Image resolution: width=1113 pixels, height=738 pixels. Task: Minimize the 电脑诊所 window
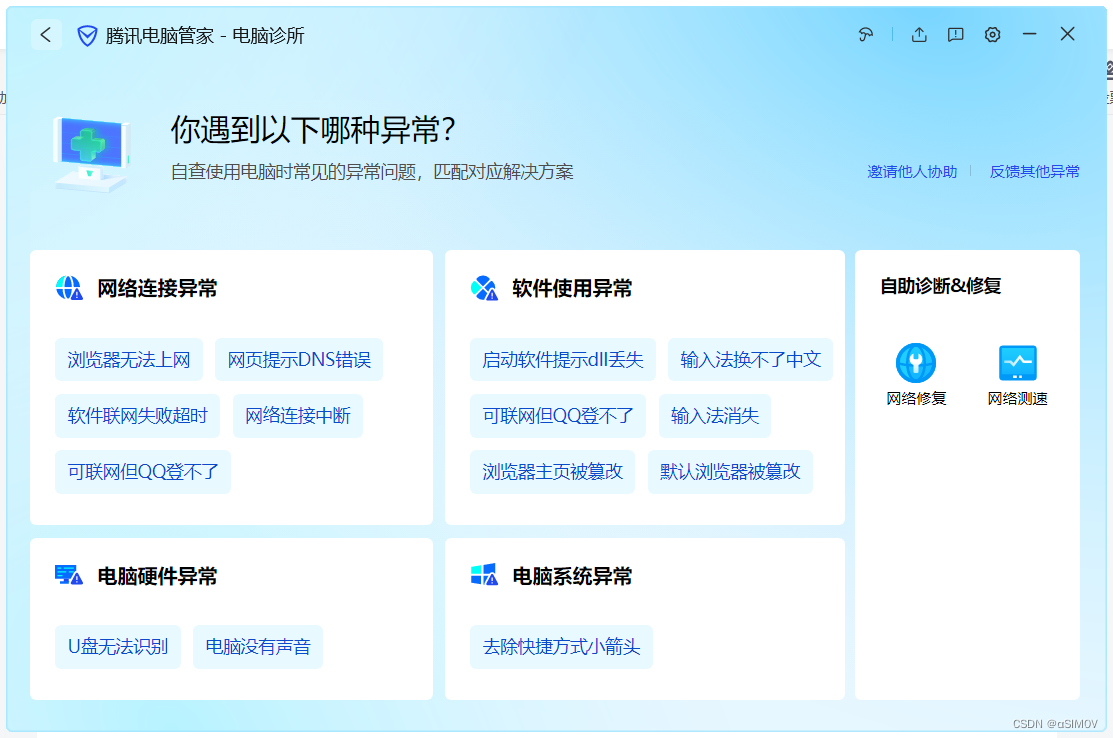(x=1029, y=34)
